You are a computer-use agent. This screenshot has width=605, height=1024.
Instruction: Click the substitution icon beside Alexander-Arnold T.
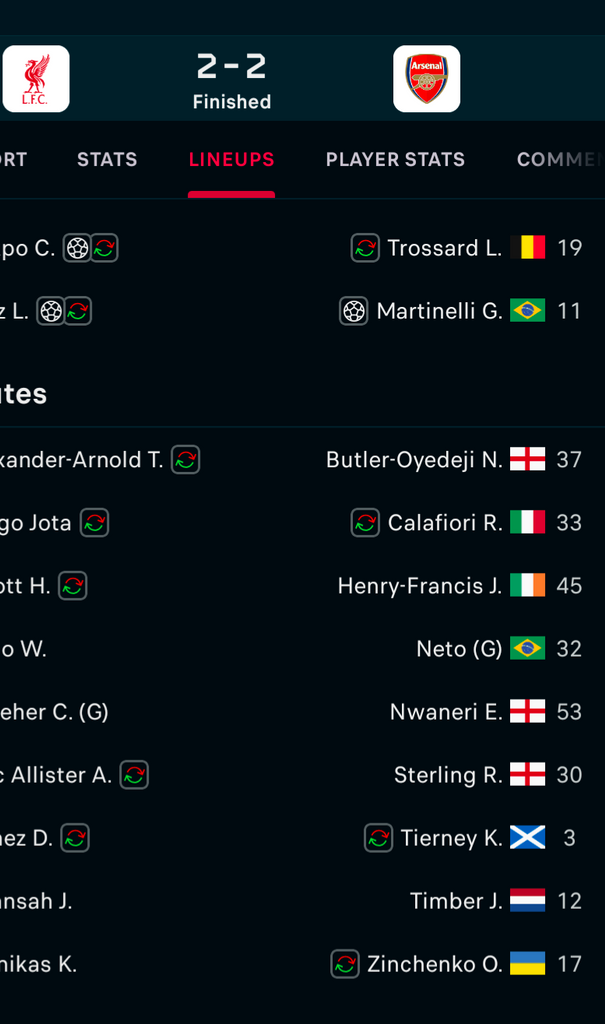pos(186,460)
